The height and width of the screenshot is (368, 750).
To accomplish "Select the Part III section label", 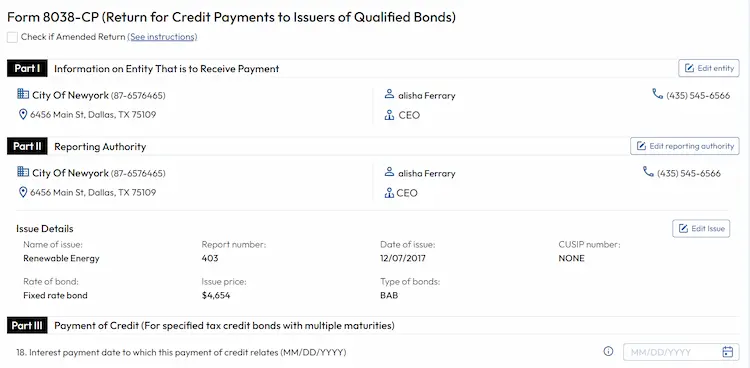I will pyautogui.click(x=27, y=326).
